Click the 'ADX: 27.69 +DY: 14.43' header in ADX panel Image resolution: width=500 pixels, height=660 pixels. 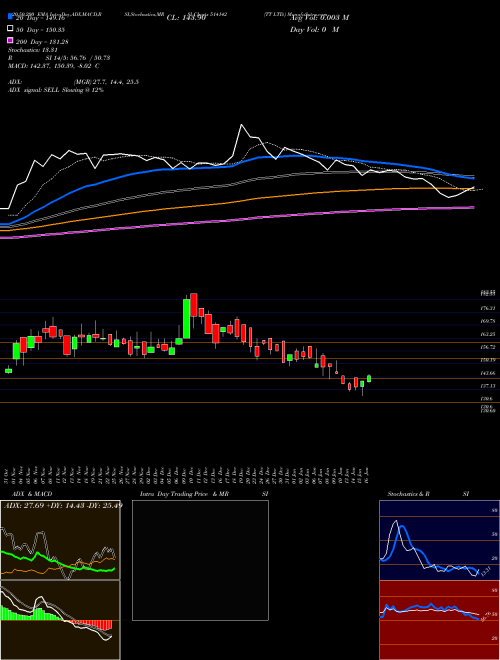pos(63,505)
